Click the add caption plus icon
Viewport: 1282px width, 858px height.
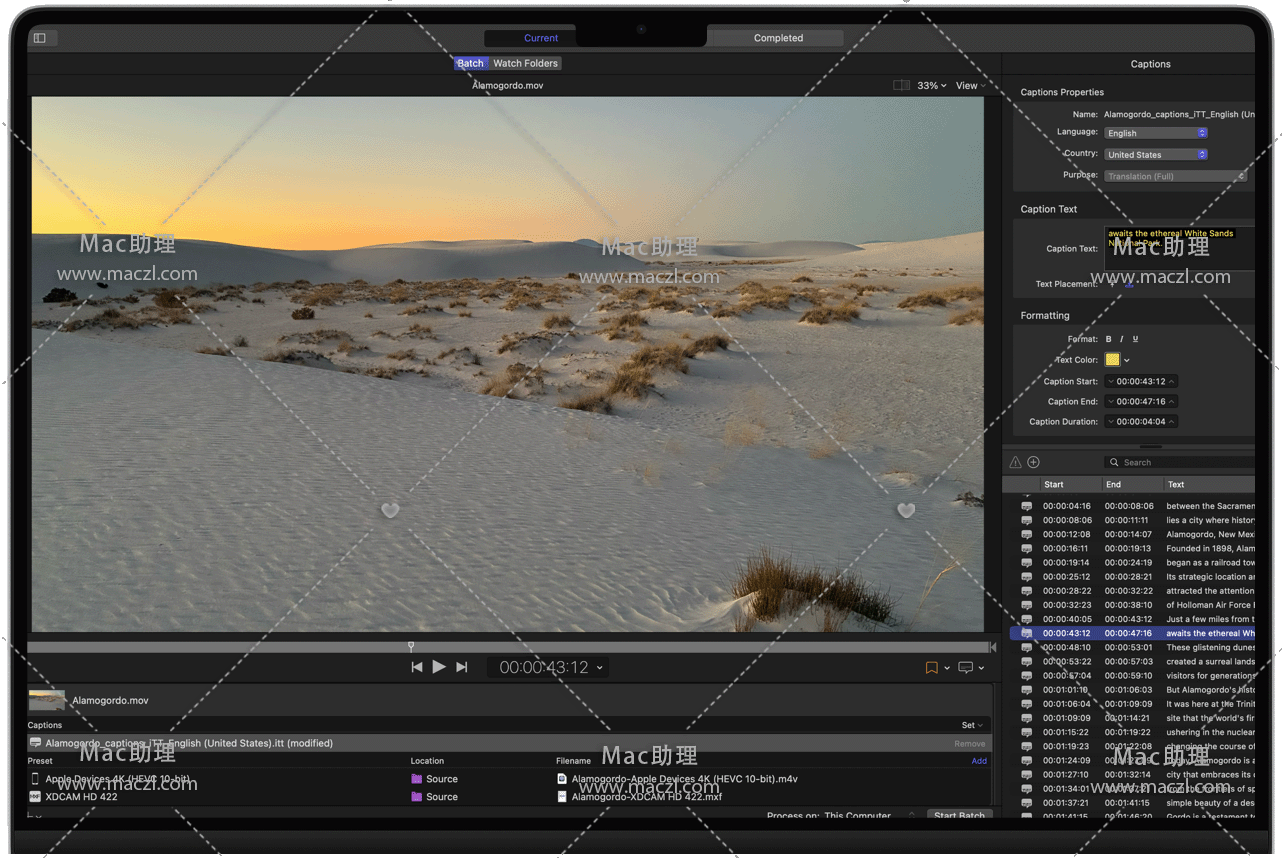[x=1034, y=462]
